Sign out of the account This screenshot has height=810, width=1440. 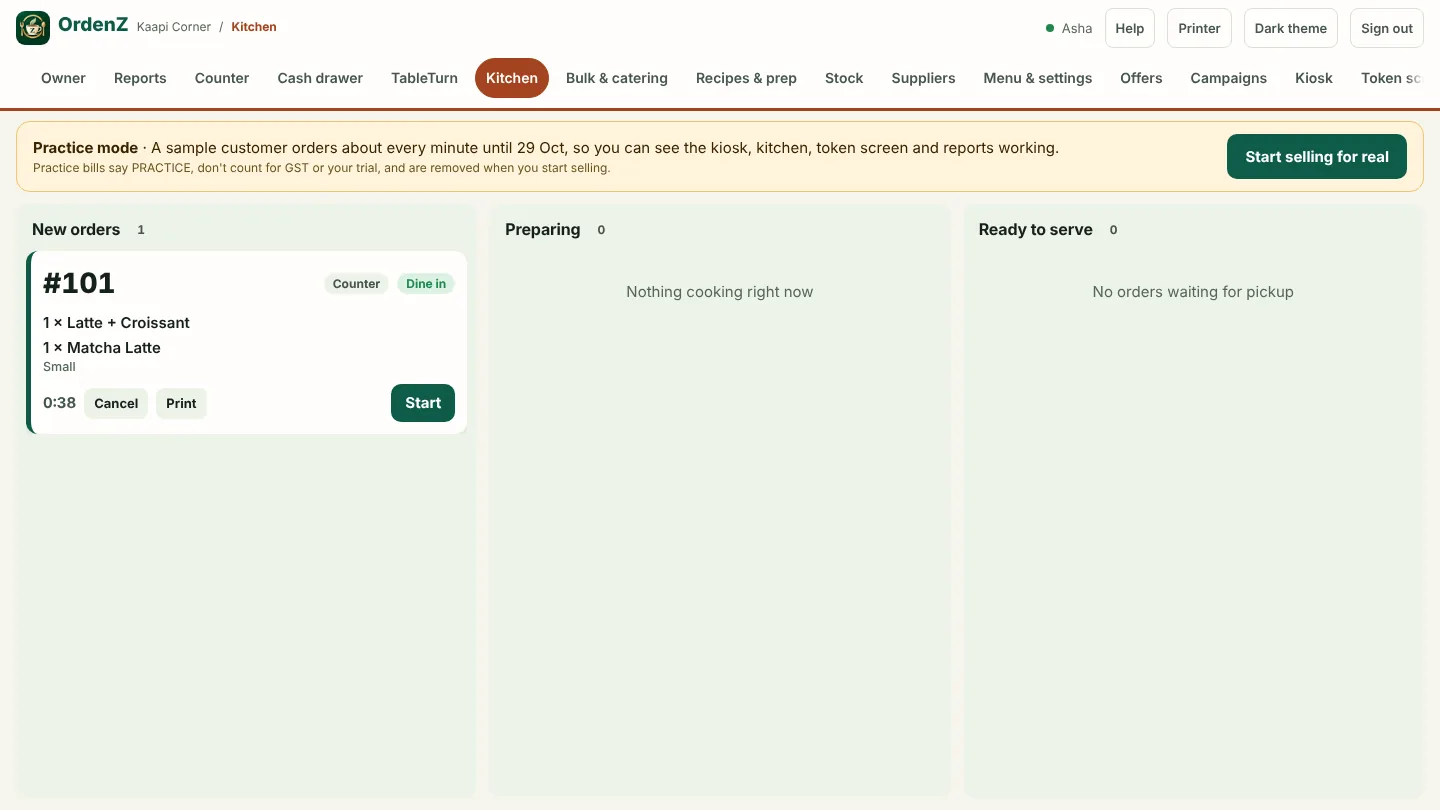[x=1387, y=28]
